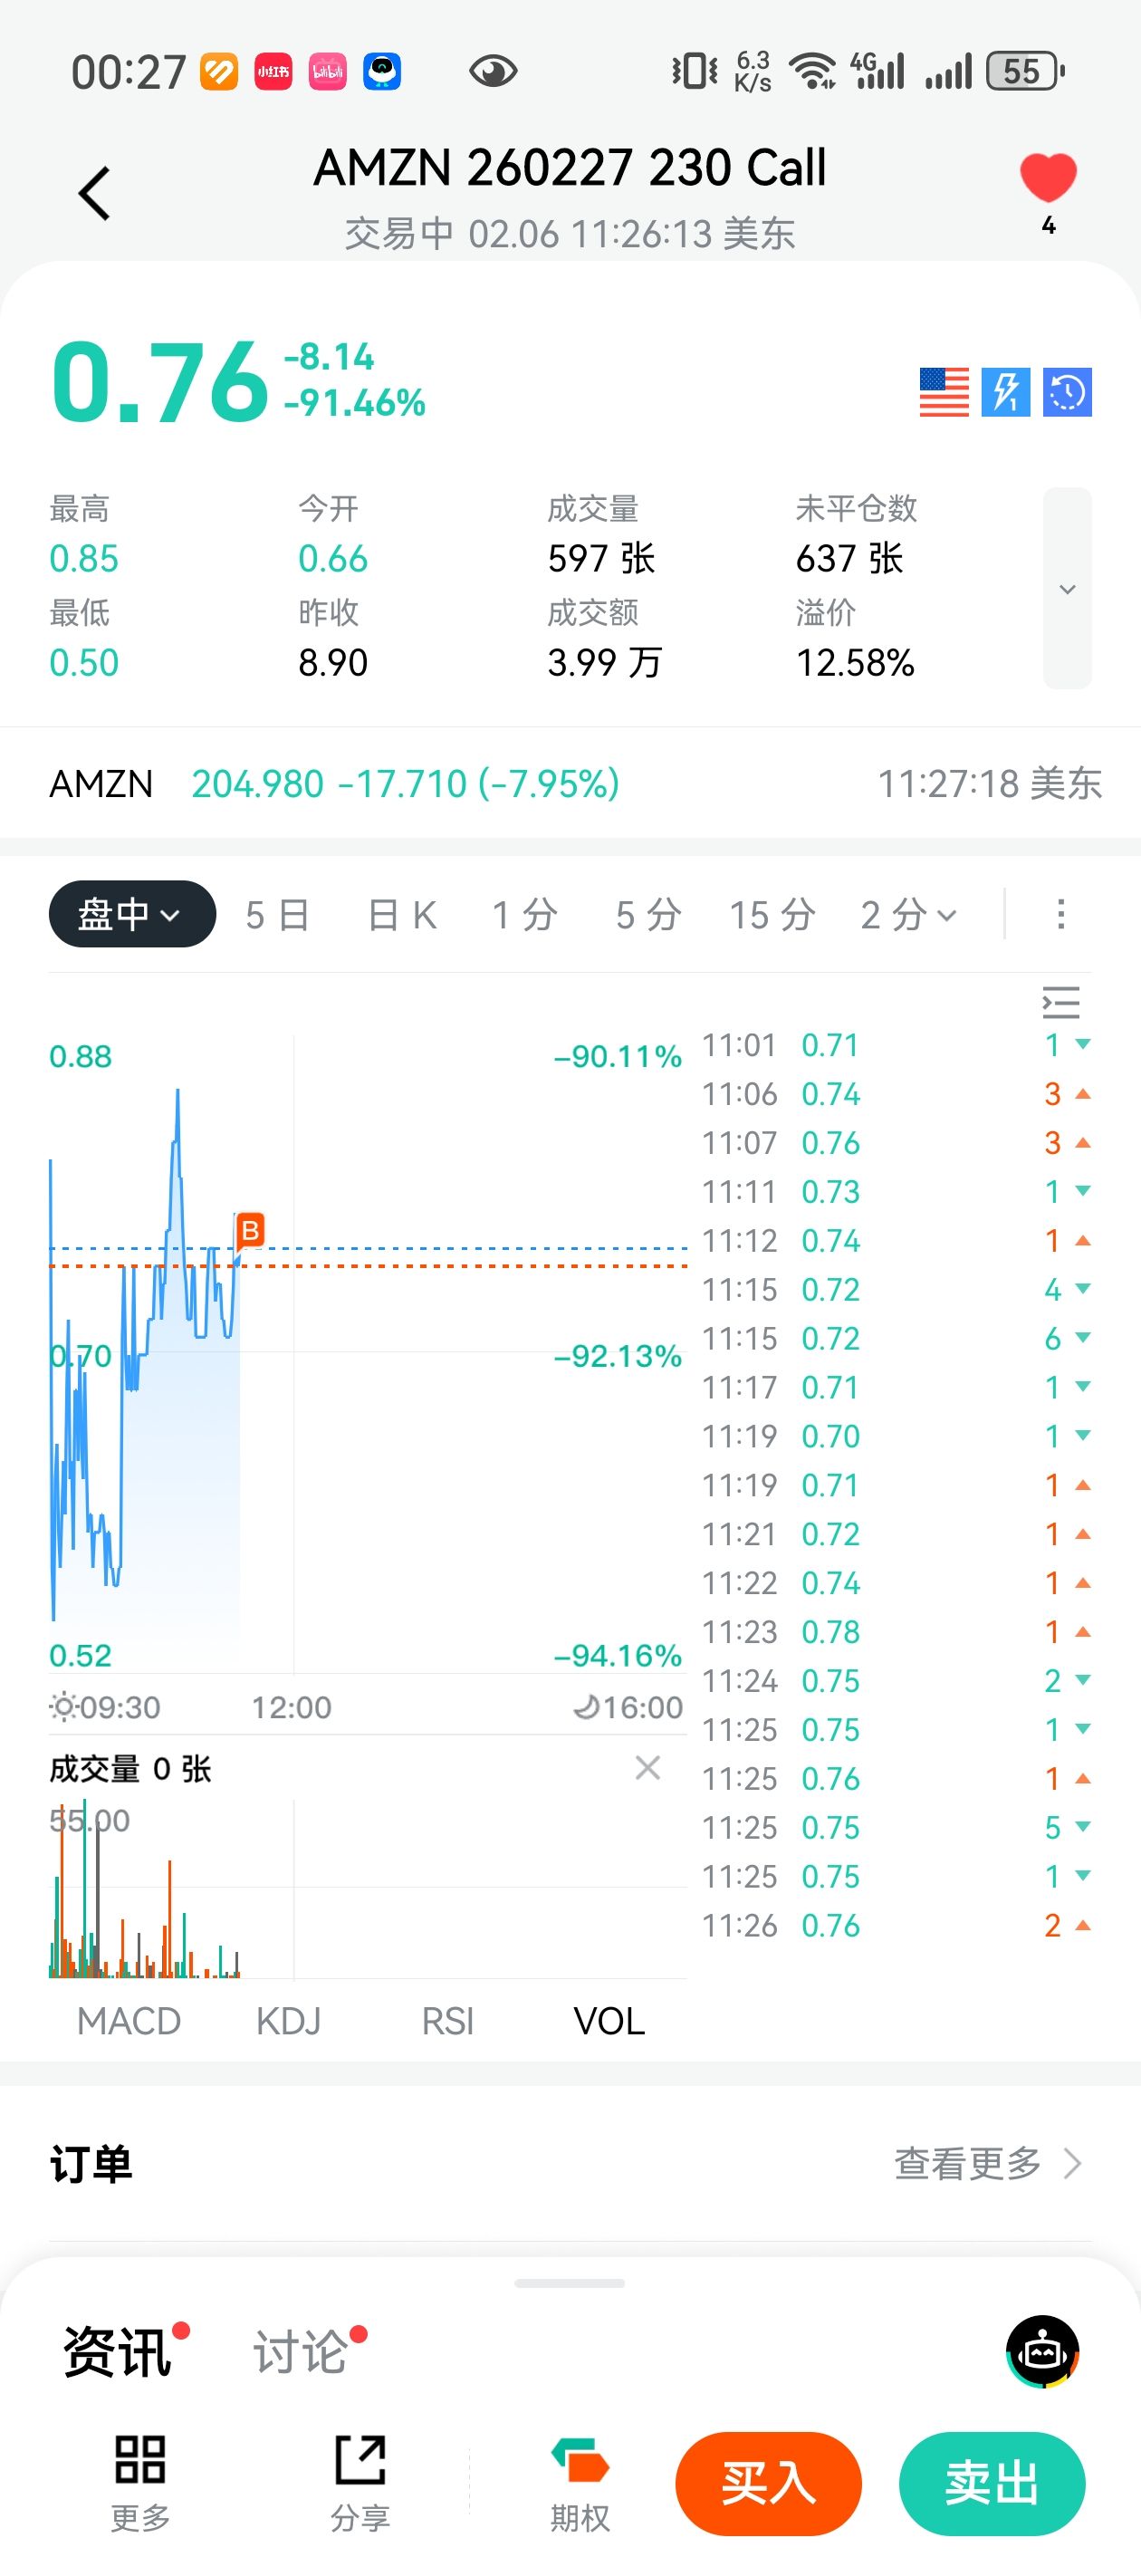This screenshot has height=2576, width=1141.
Task: Tap the back arrow icon
Action: coord(95,193)
